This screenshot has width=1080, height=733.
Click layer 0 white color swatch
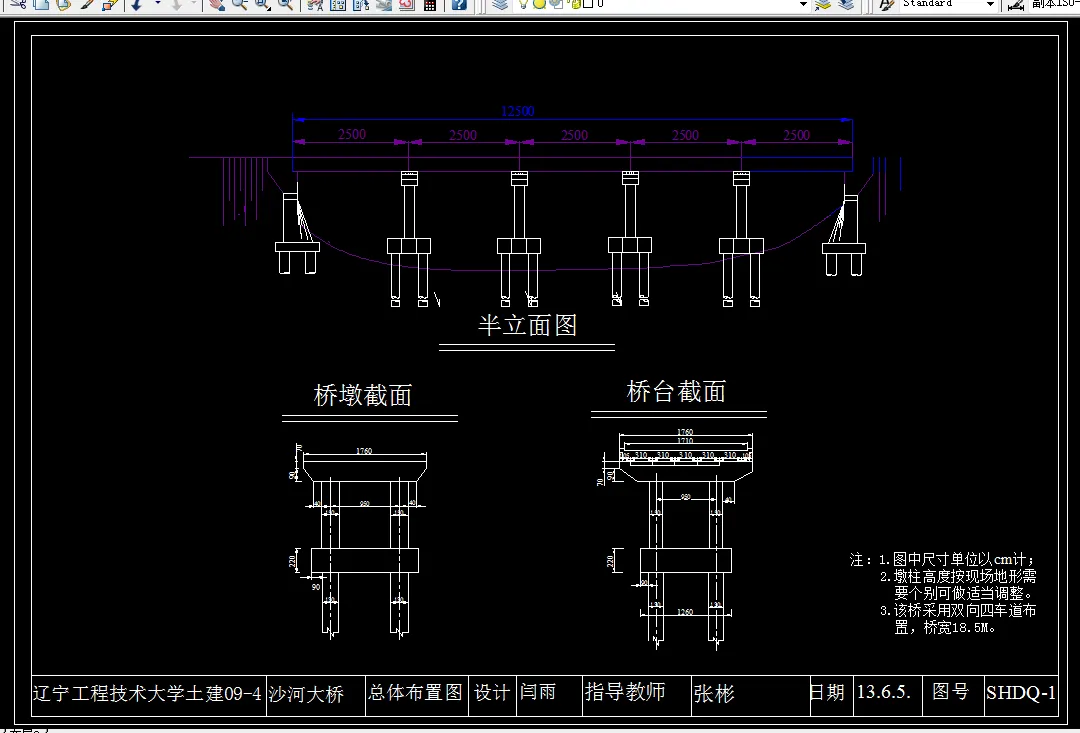click(588, 4)
